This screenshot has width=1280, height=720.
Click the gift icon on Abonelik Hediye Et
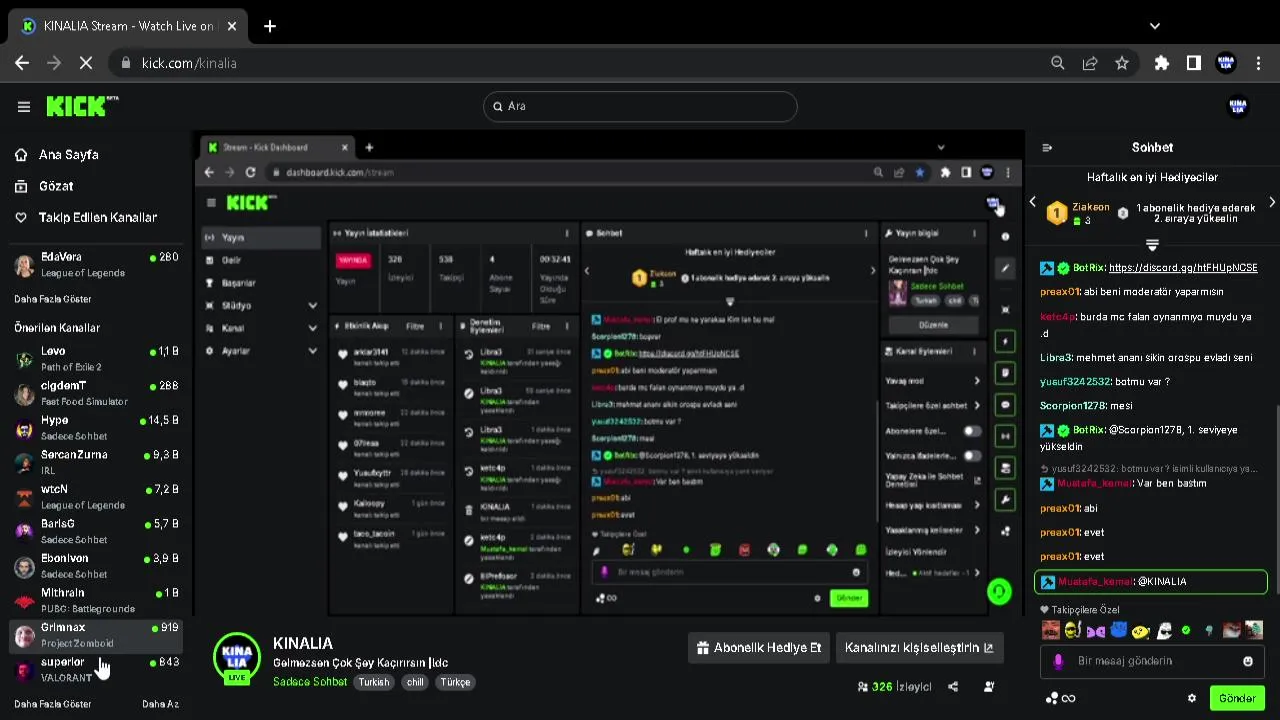coord(703,647)
